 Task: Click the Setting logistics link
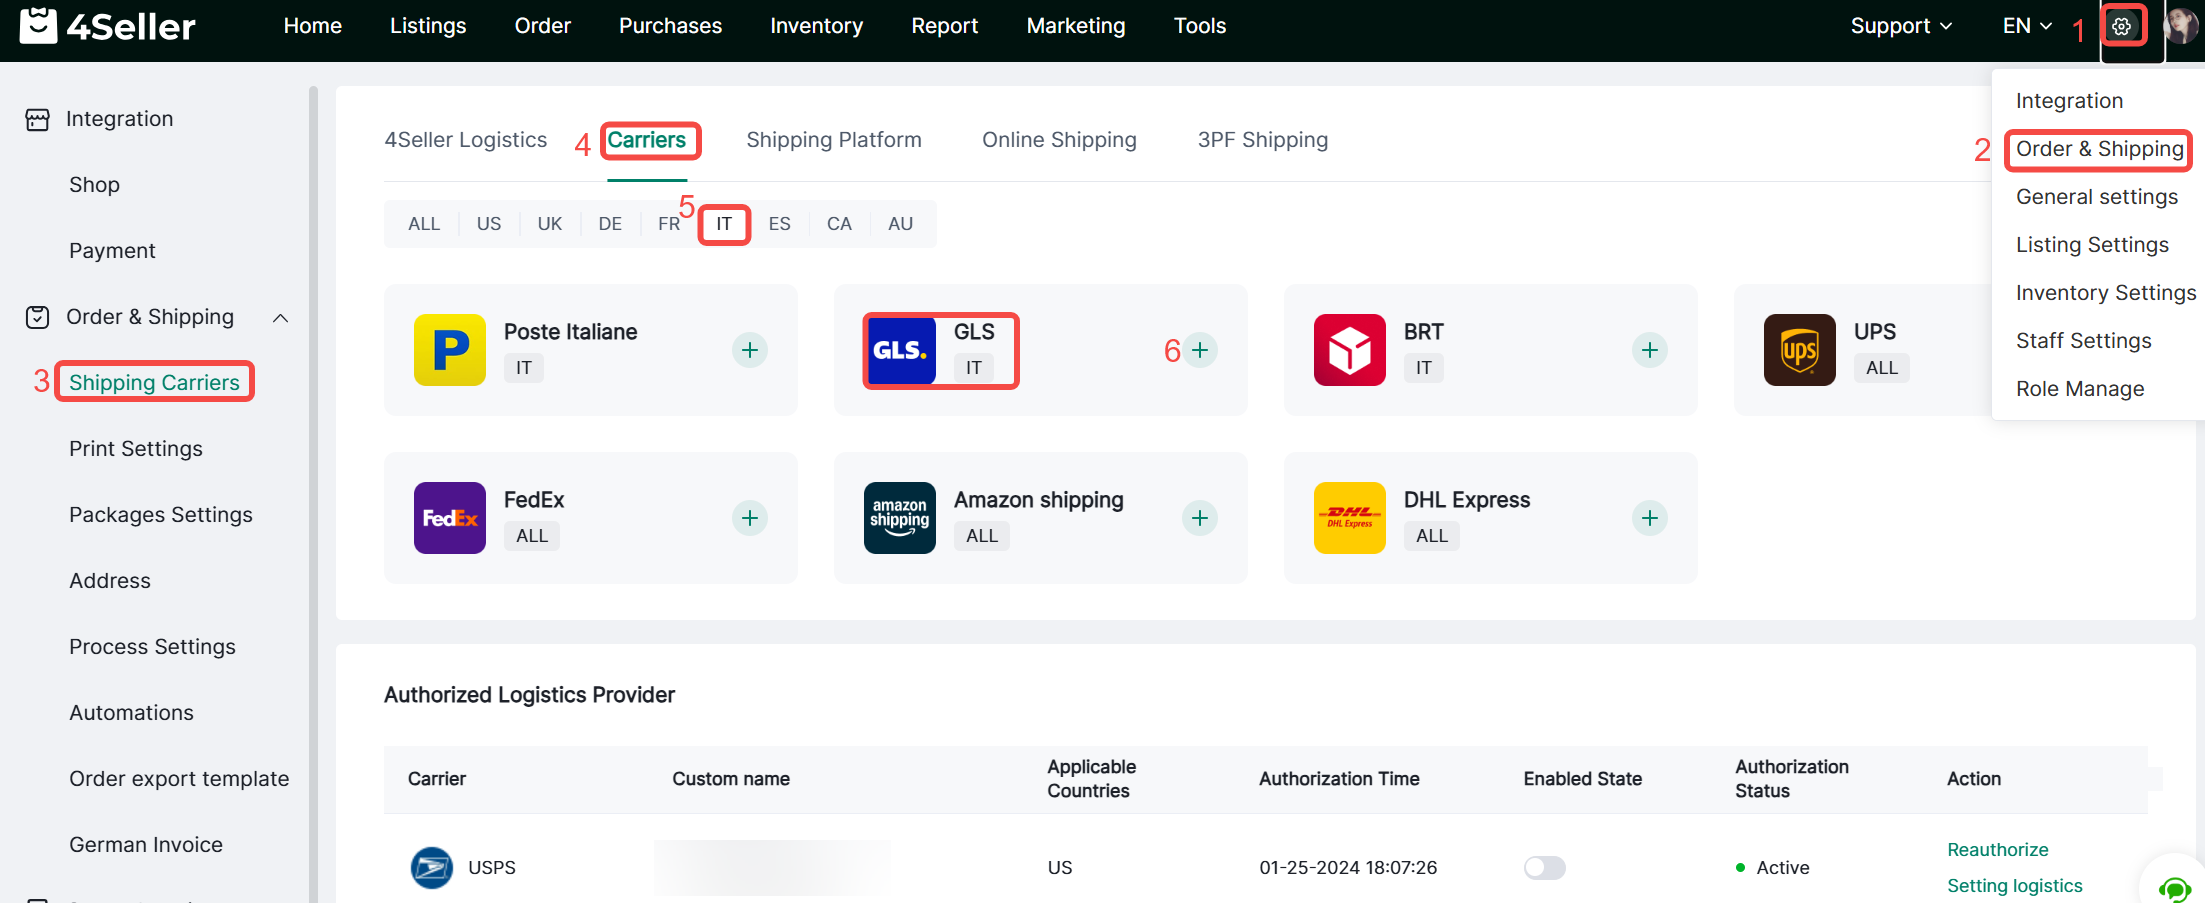(x=2014, y=885)
